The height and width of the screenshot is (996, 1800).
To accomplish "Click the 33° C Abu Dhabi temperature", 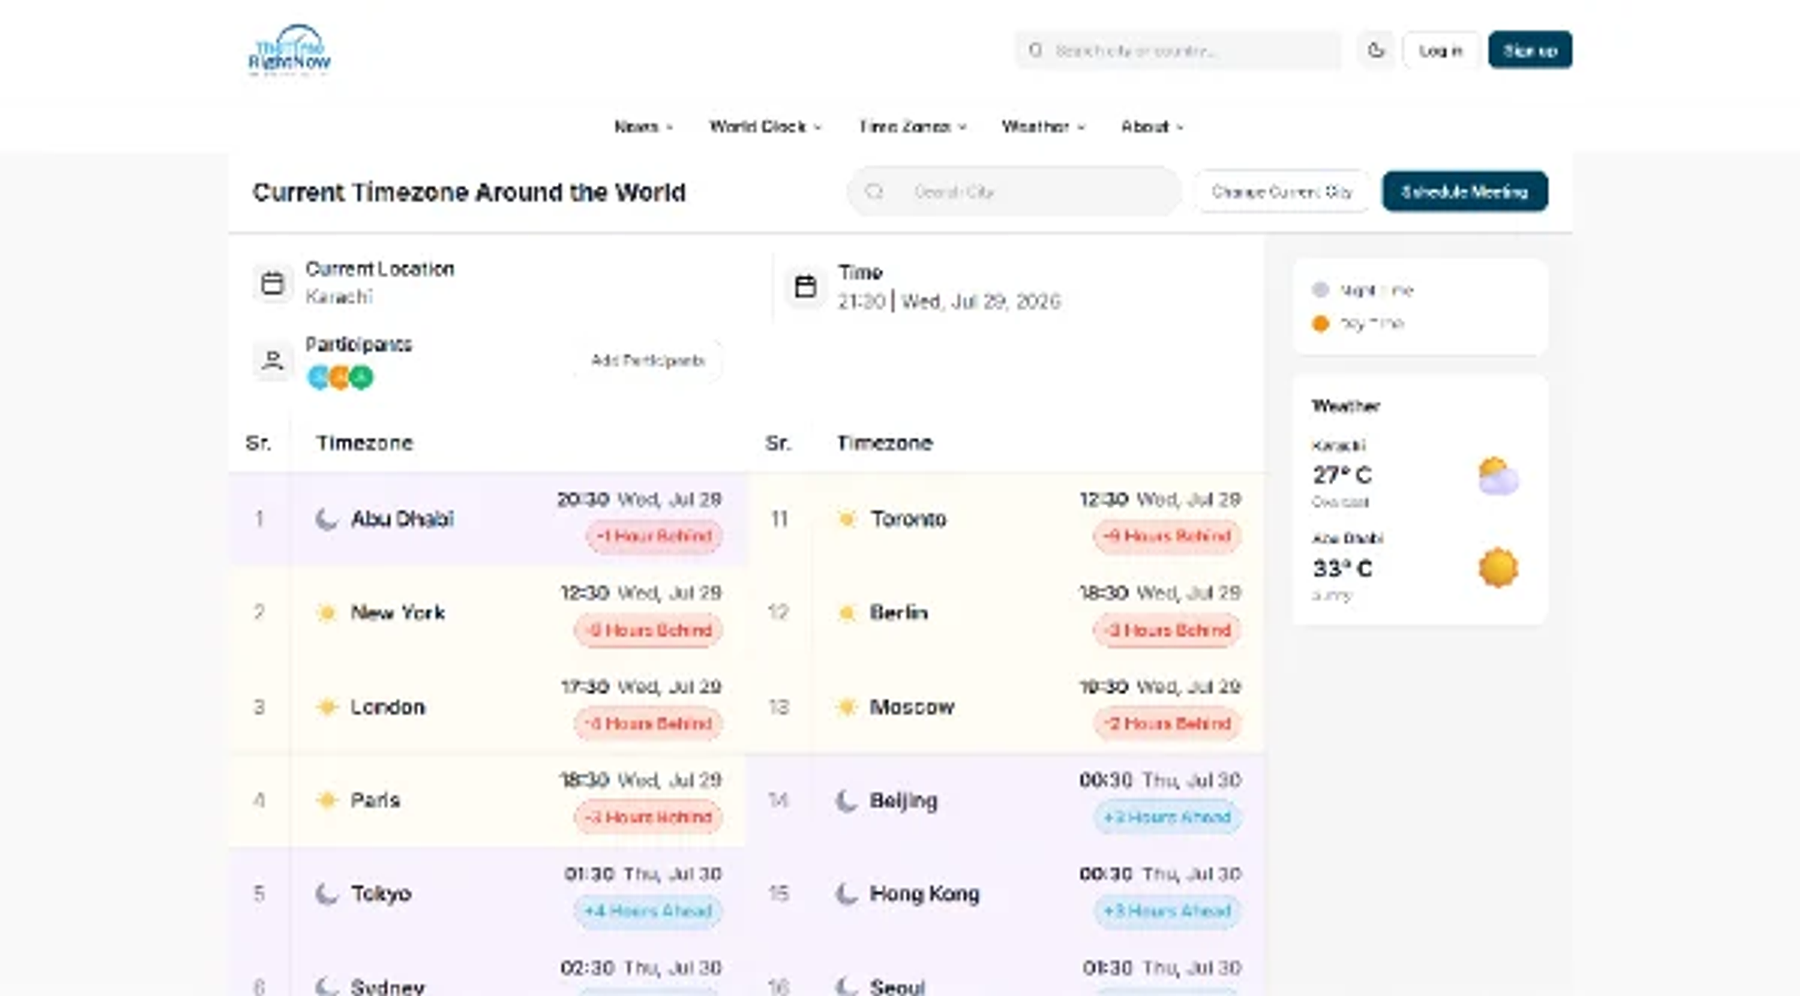I will pyautogui.click(x=1342, y=568).
